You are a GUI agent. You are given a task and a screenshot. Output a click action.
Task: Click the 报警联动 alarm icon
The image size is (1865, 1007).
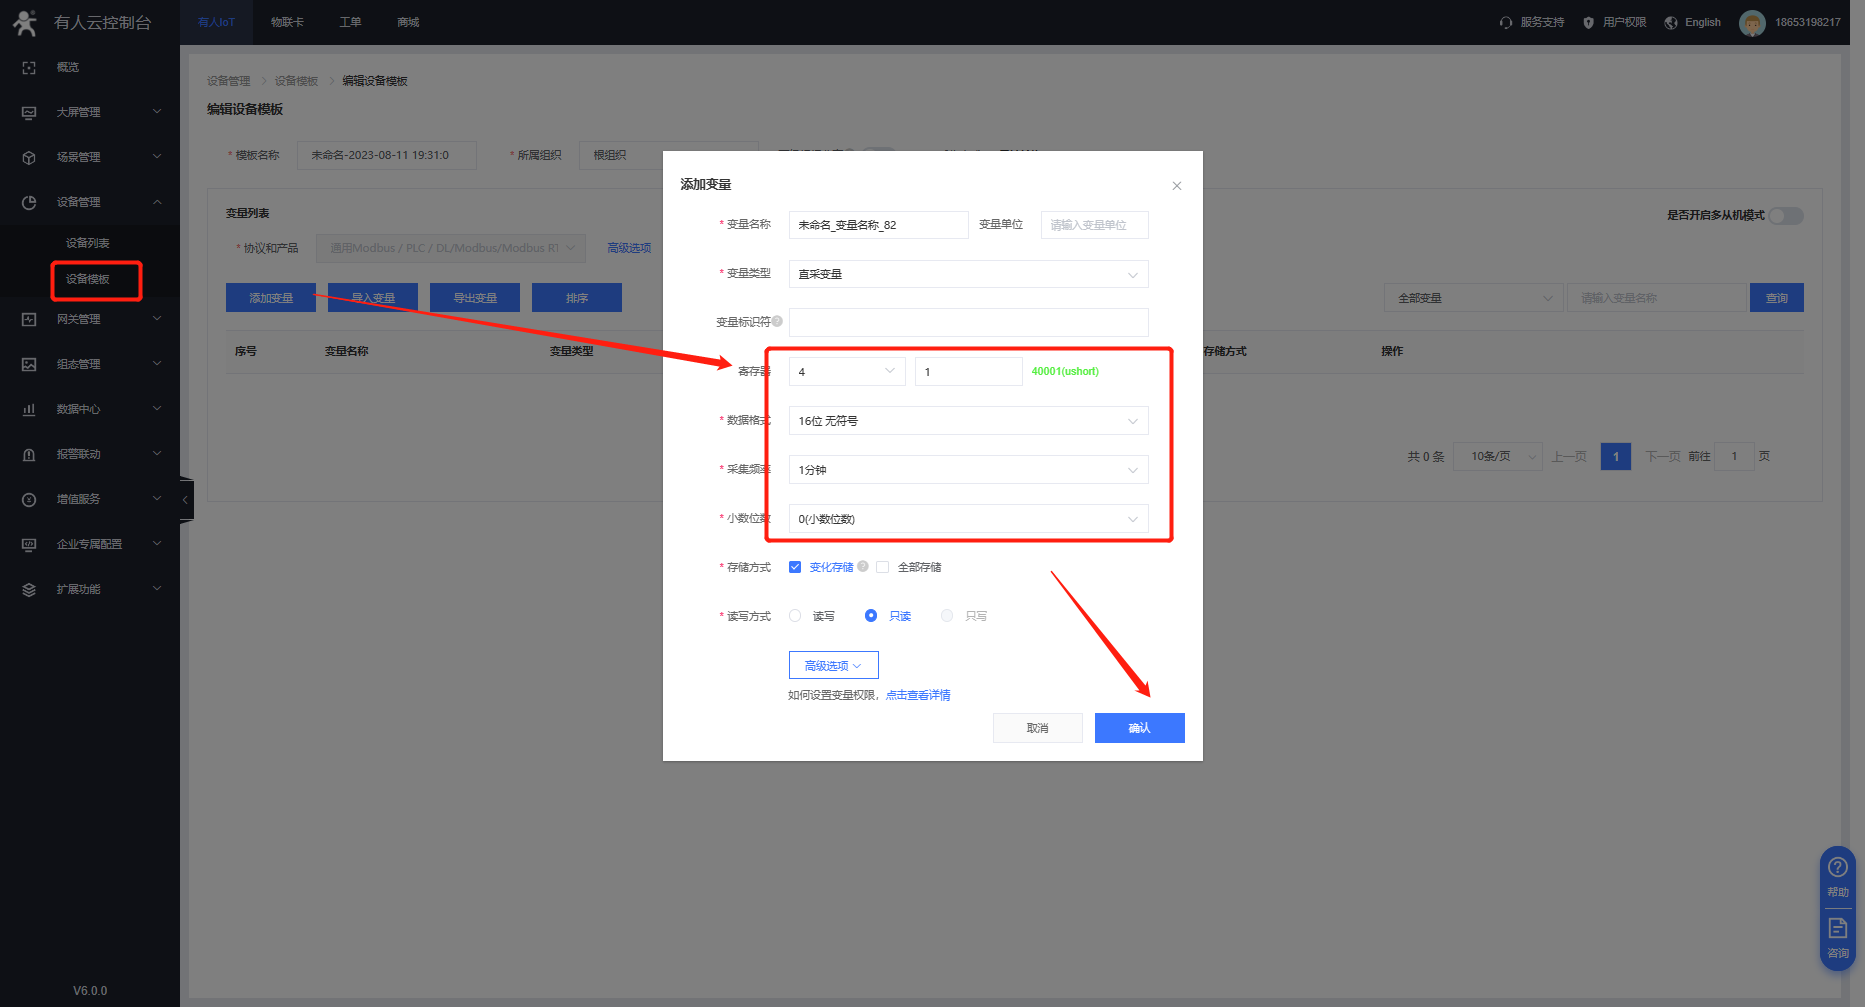point(29,454)
